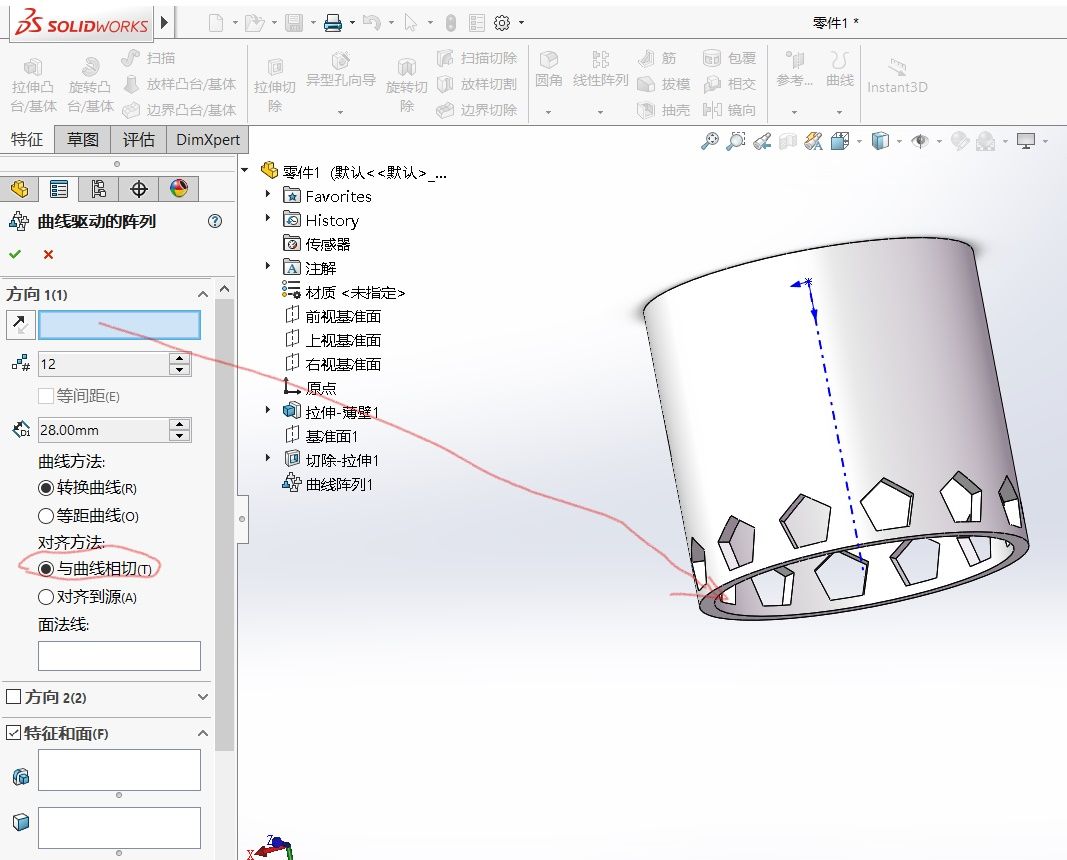Viewport: 1067px width, 860px height.
Task: Cancel the curve pattern with red X
Action: (48, 254)
